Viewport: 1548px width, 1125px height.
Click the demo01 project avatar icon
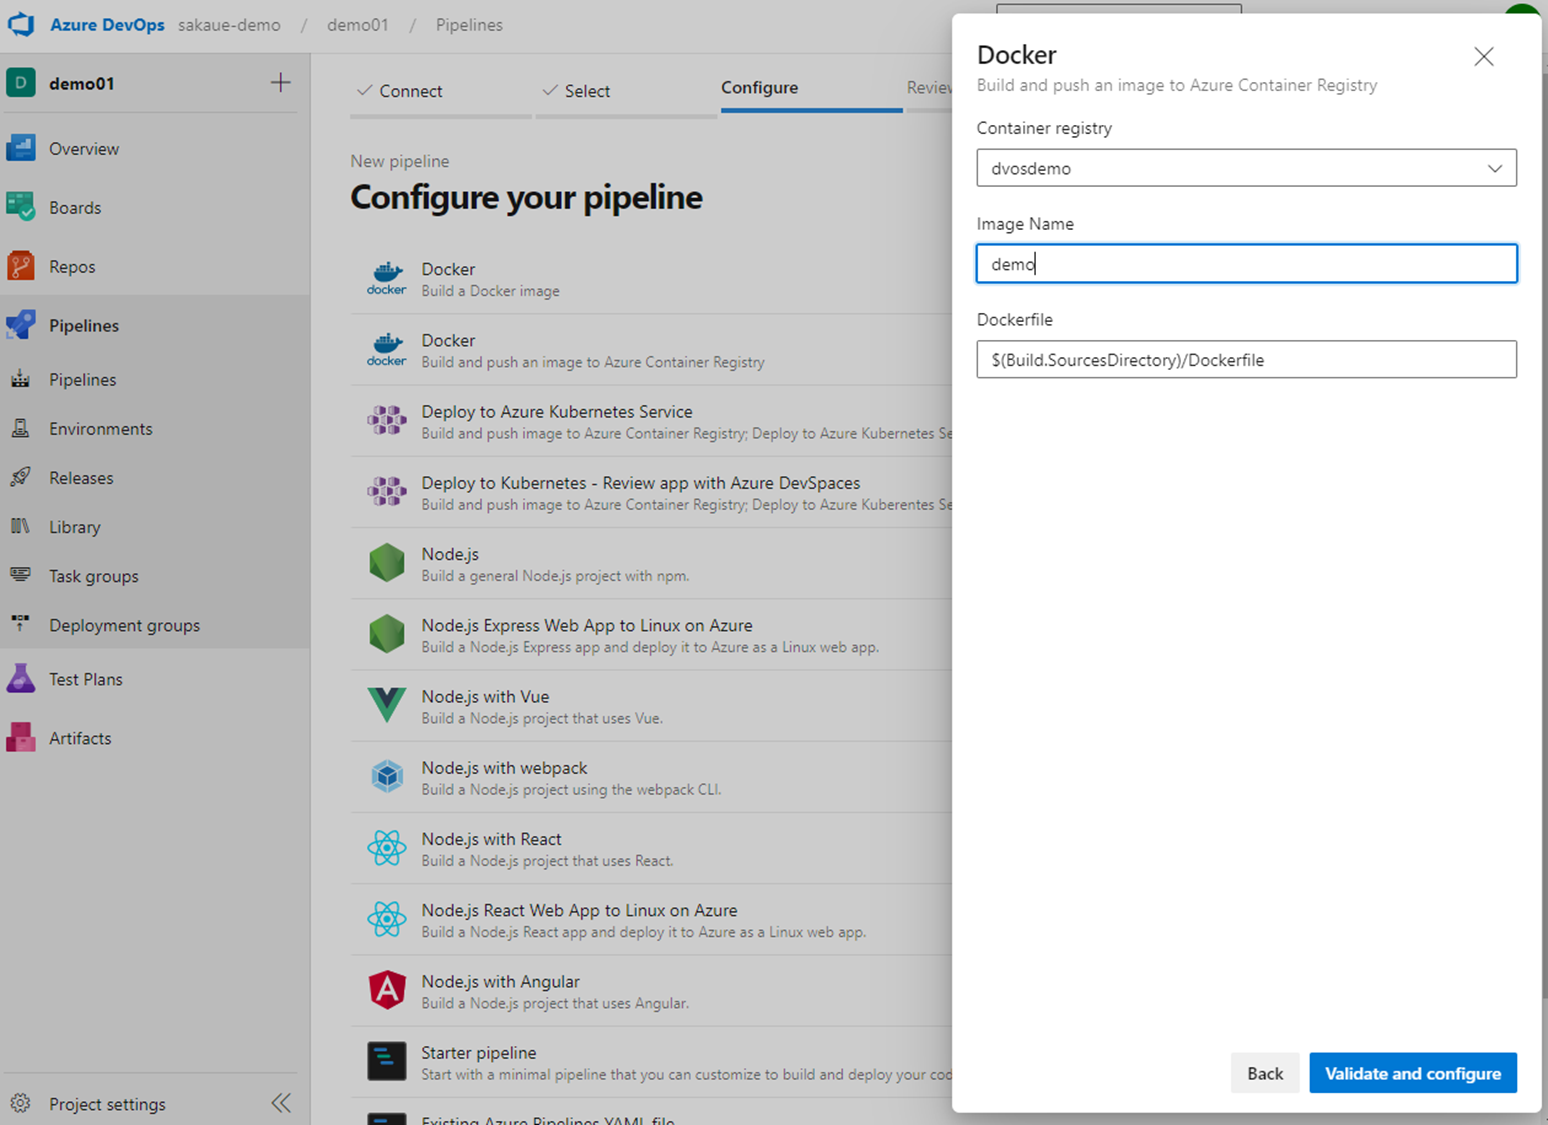[21, 83]
